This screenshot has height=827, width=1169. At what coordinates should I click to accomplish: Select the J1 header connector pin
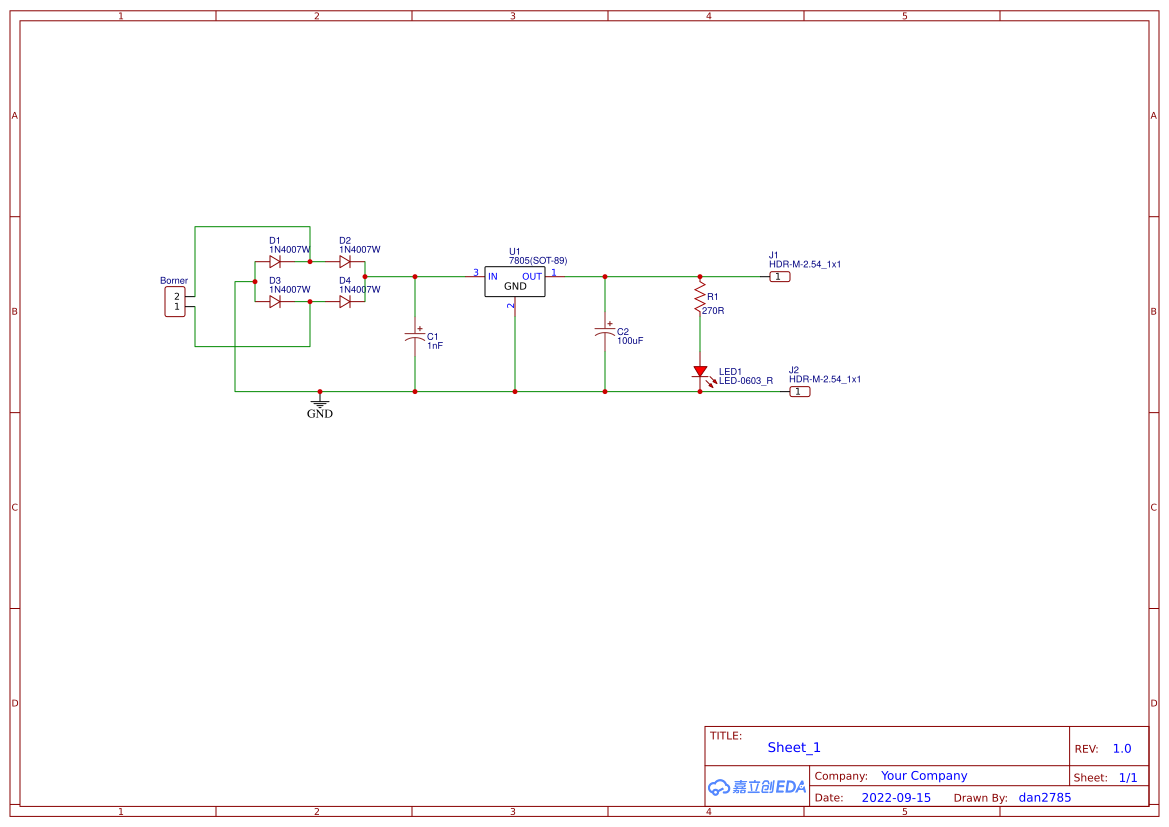point(780,277)
